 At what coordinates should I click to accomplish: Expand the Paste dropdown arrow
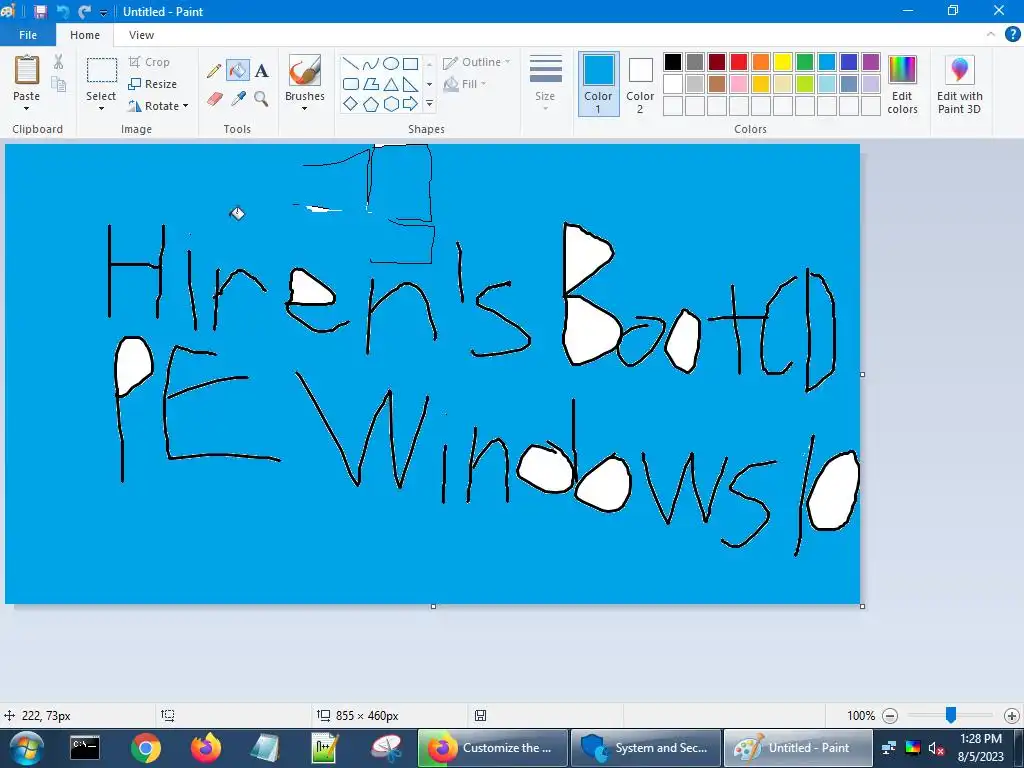click(x=26, y=108)
